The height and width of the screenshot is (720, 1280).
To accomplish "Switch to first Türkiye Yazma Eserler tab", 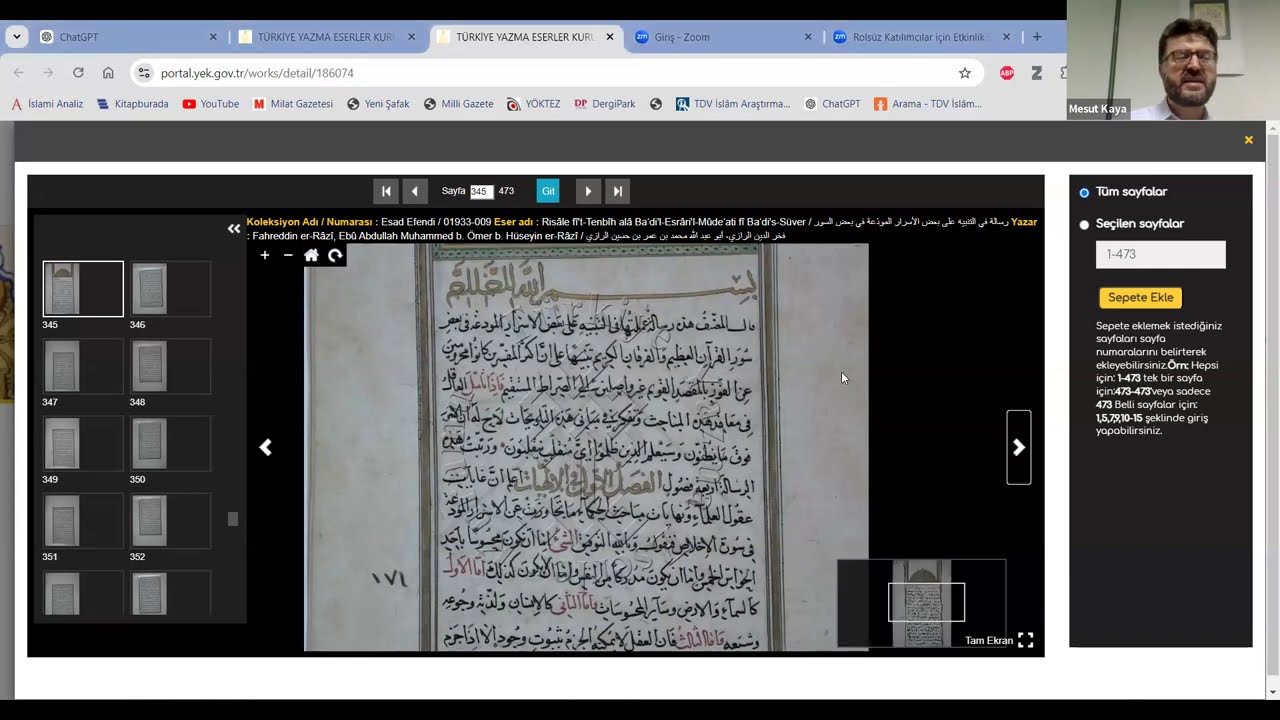I will [x=326, y=37].
